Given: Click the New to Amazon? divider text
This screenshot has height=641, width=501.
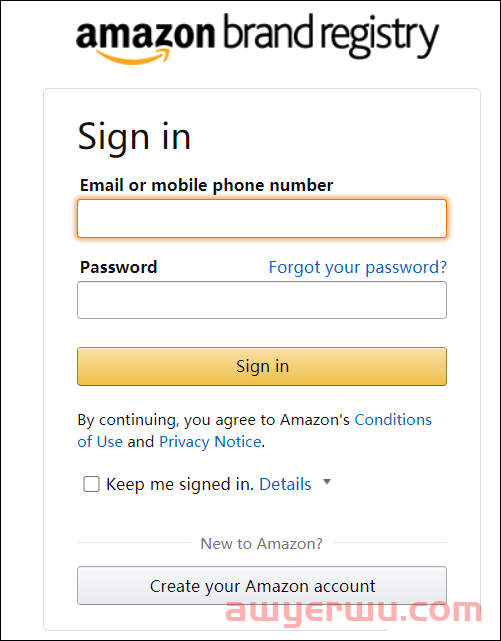Looking at the screenshot, I should (262, 544).
